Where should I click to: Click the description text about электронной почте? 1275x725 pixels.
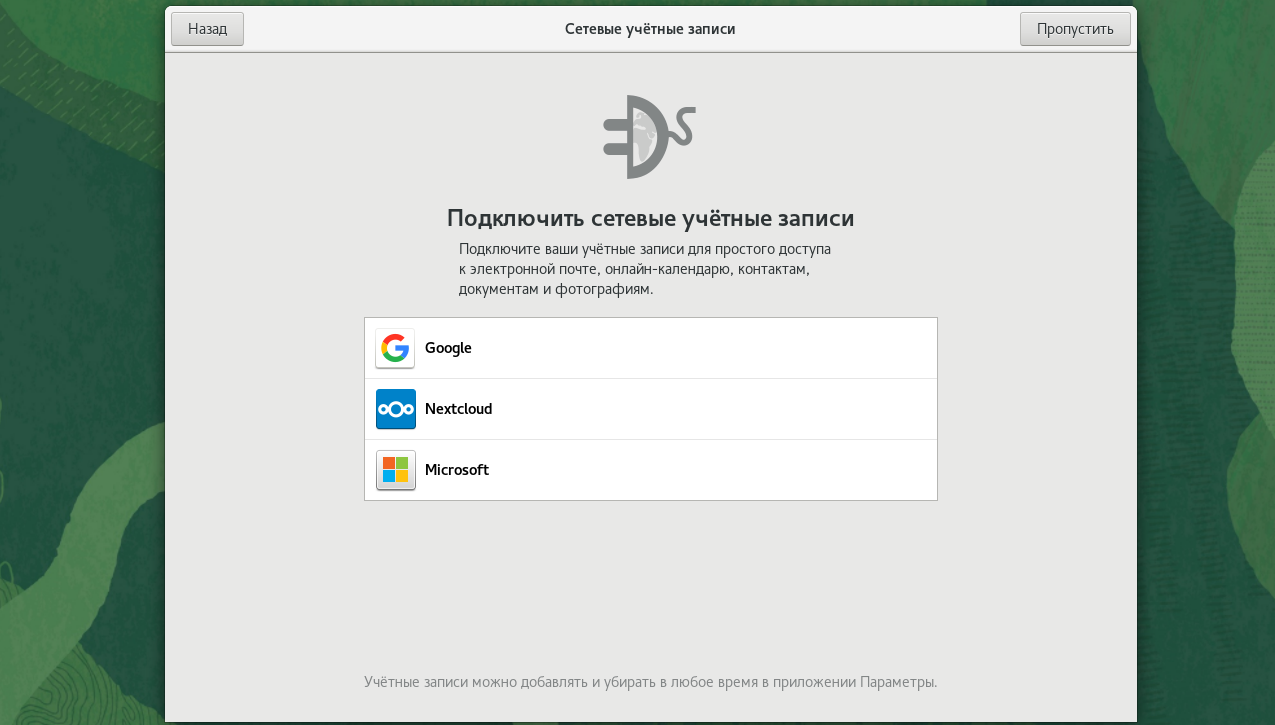(x=645, y=269)
